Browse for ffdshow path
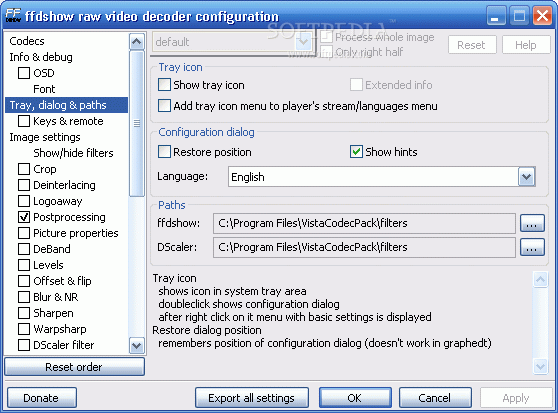 (532, 223)
